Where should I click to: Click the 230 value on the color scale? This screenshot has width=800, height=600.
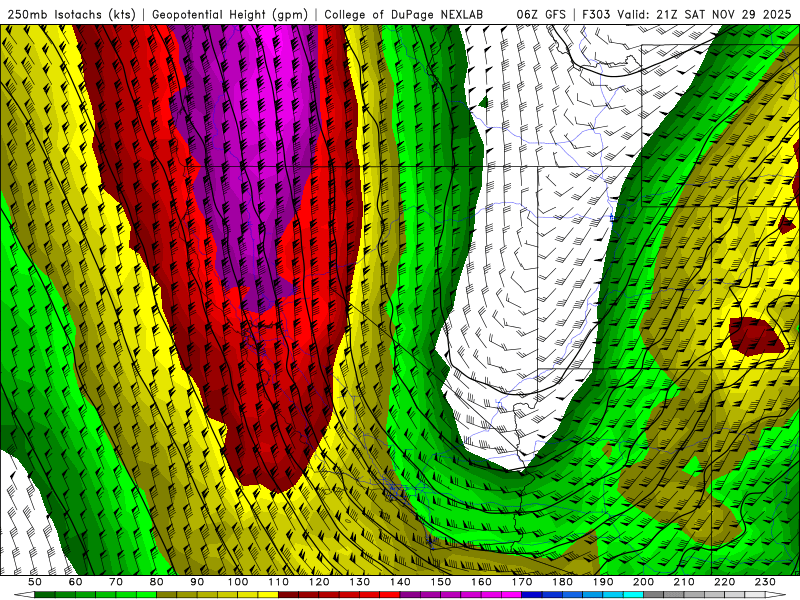tap(765, 582)
